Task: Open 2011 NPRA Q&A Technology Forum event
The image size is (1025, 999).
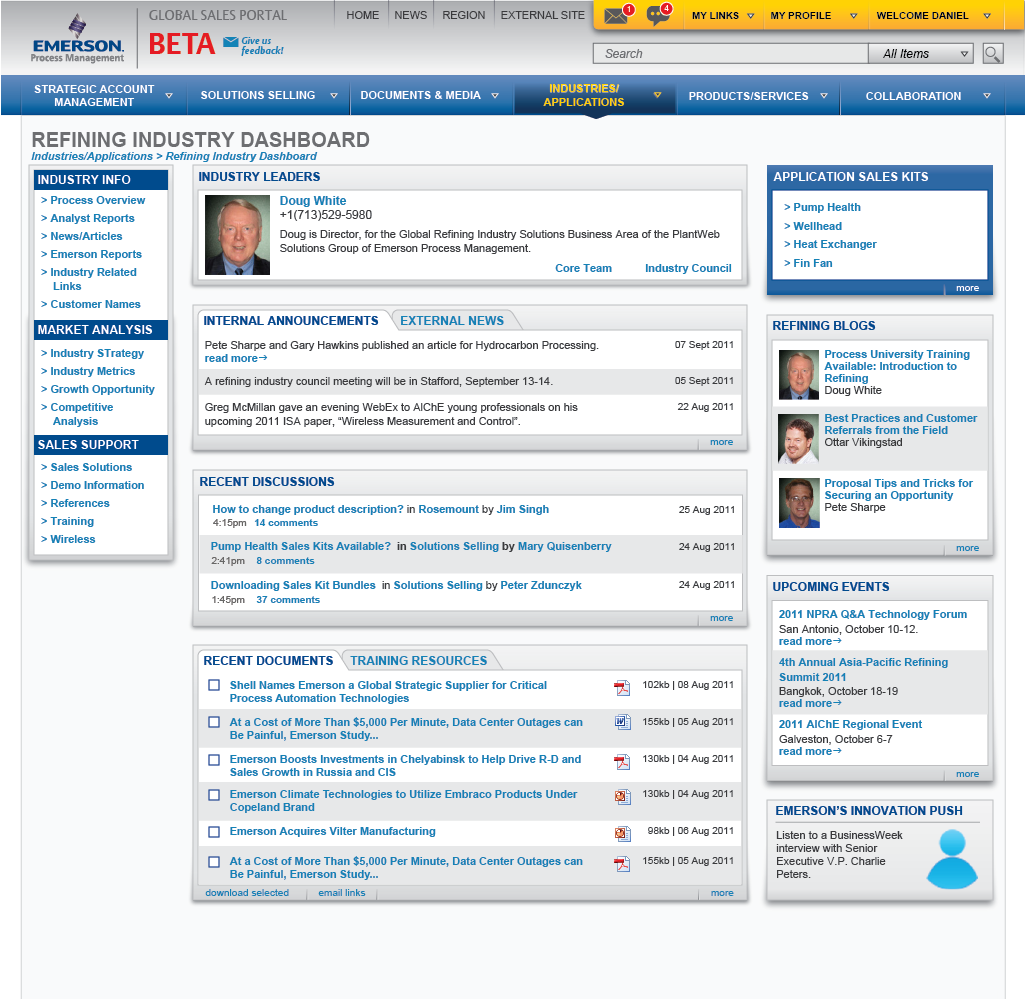Action: pos(873,614)
